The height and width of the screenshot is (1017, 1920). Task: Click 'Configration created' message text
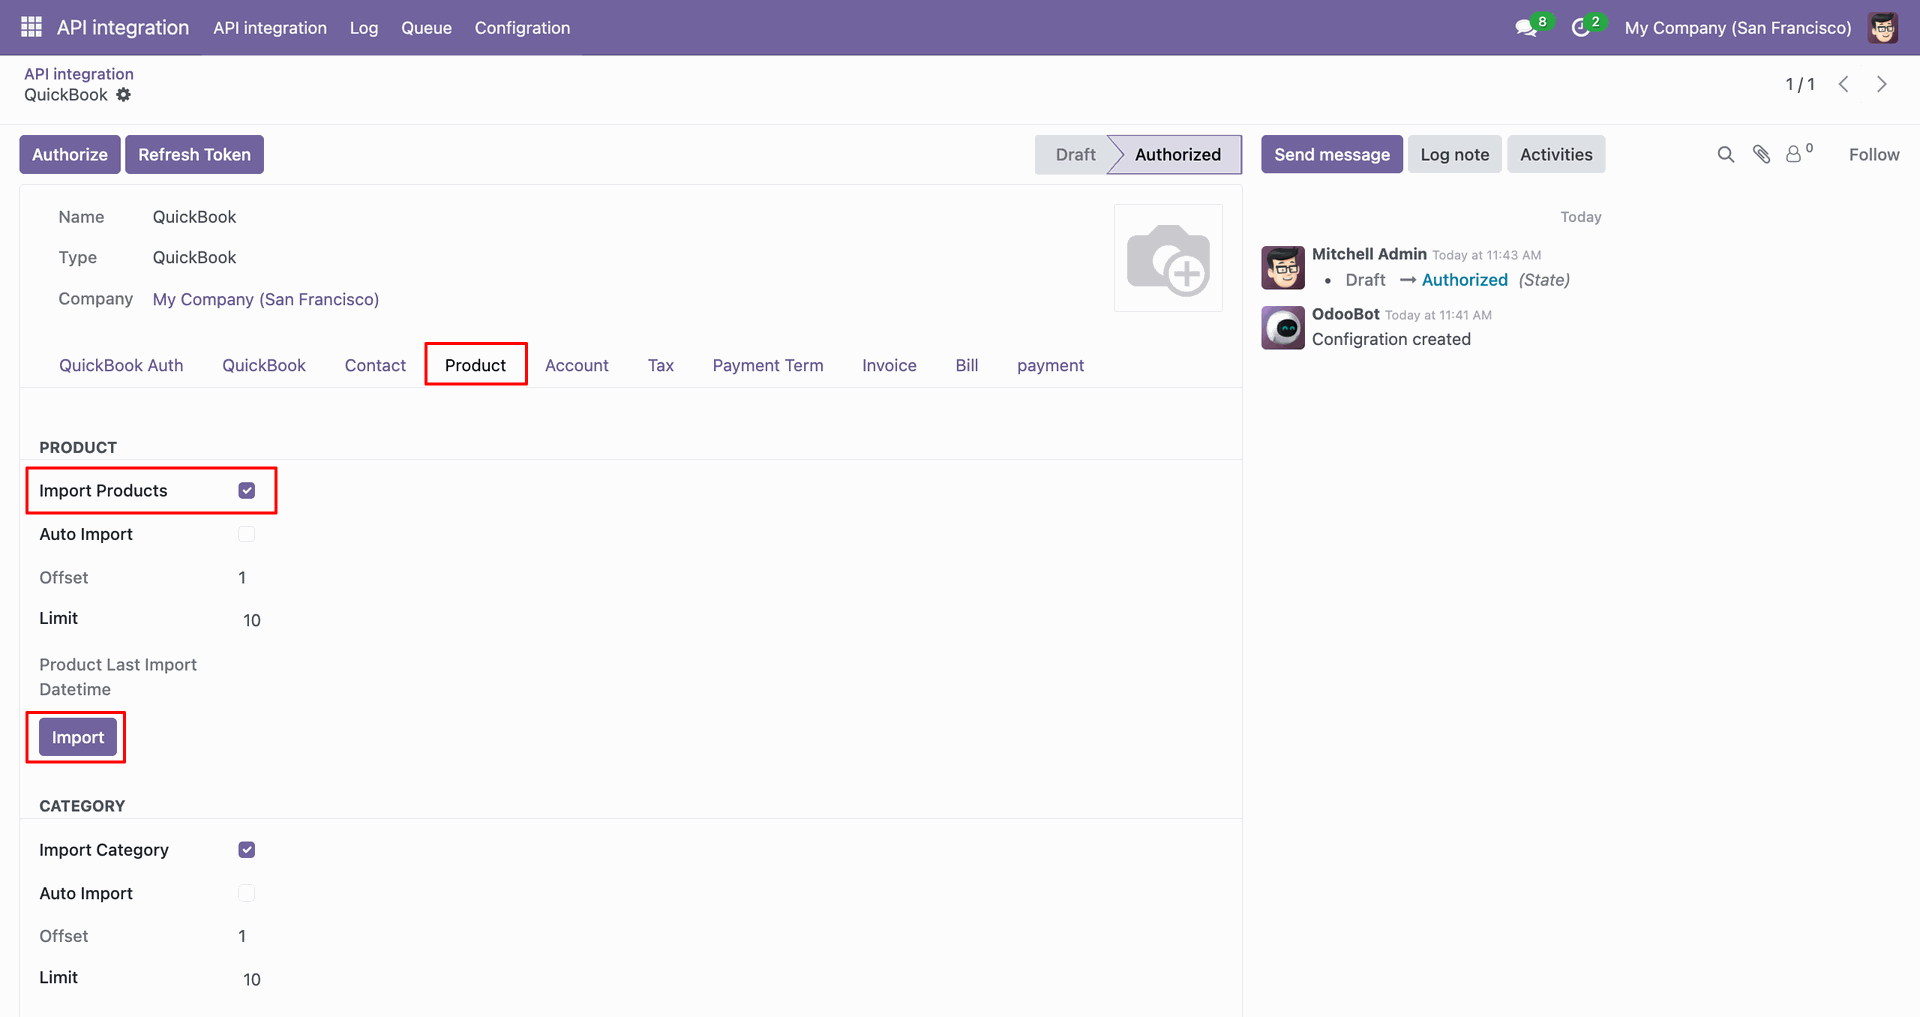[x=1391, y=339]
